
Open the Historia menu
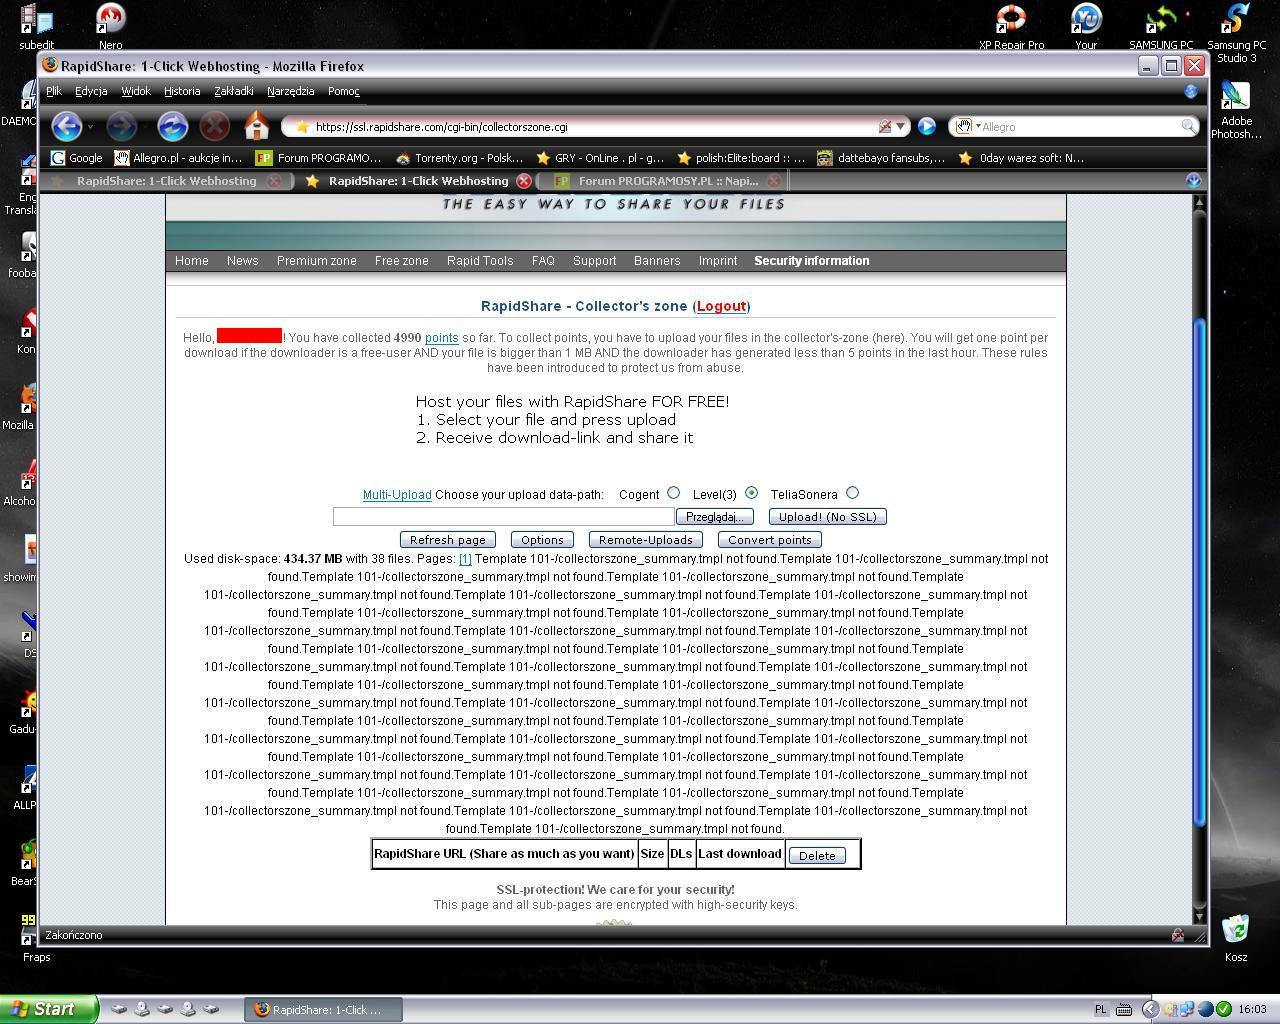pyautogui.click(x=182, y=91)
